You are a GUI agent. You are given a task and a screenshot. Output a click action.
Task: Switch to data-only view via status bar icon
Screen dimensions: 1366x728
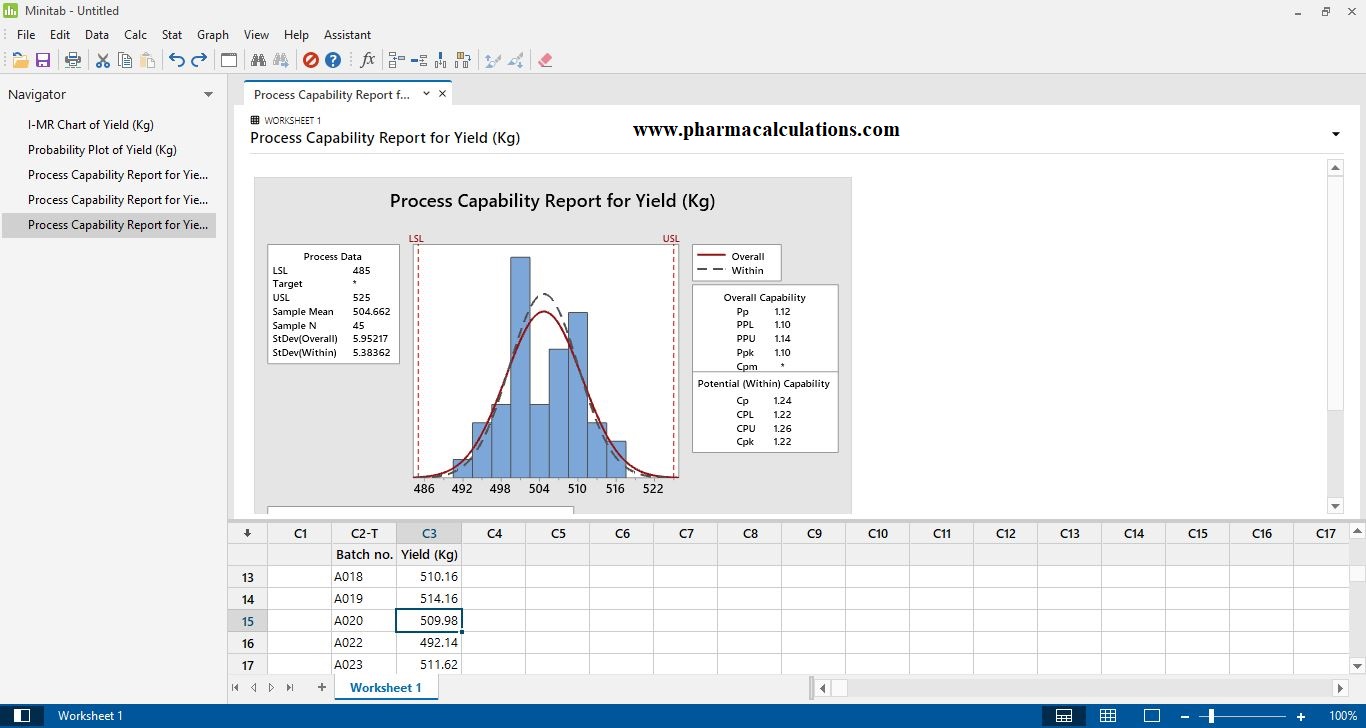point(1107,715)
